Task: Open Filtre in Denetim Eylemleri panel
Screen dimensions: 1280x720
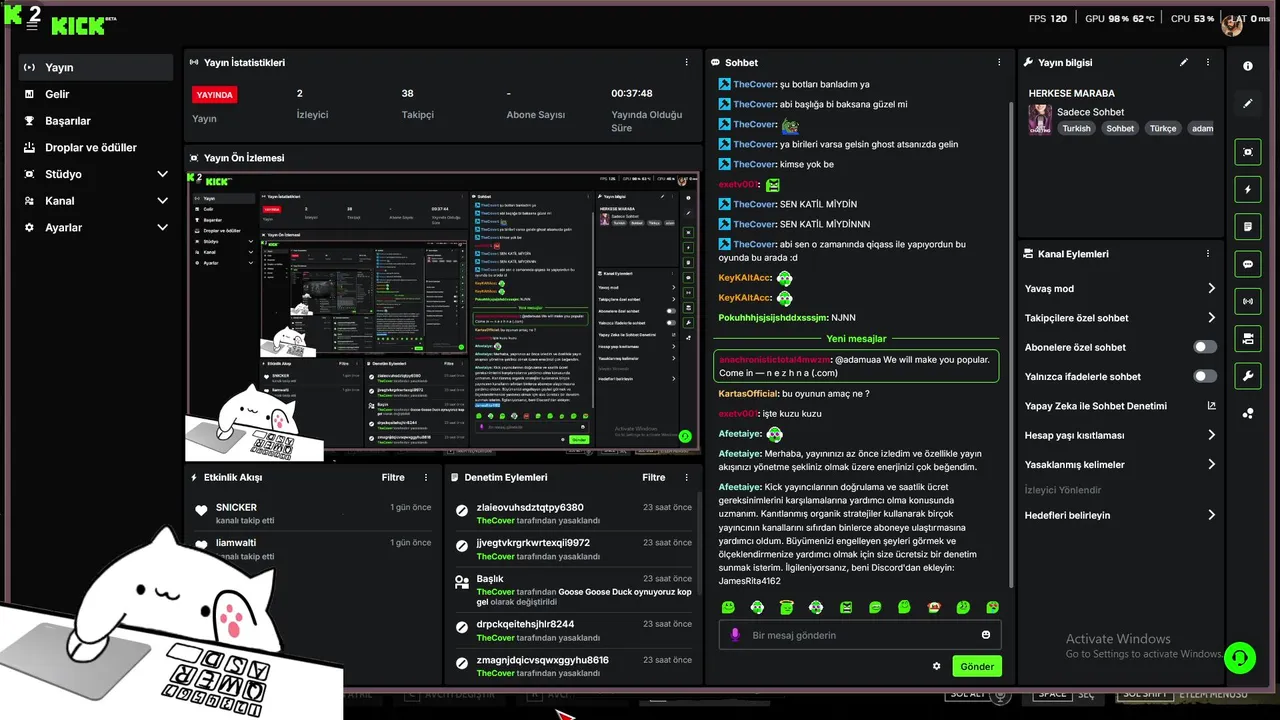Action: pos(654,477)
